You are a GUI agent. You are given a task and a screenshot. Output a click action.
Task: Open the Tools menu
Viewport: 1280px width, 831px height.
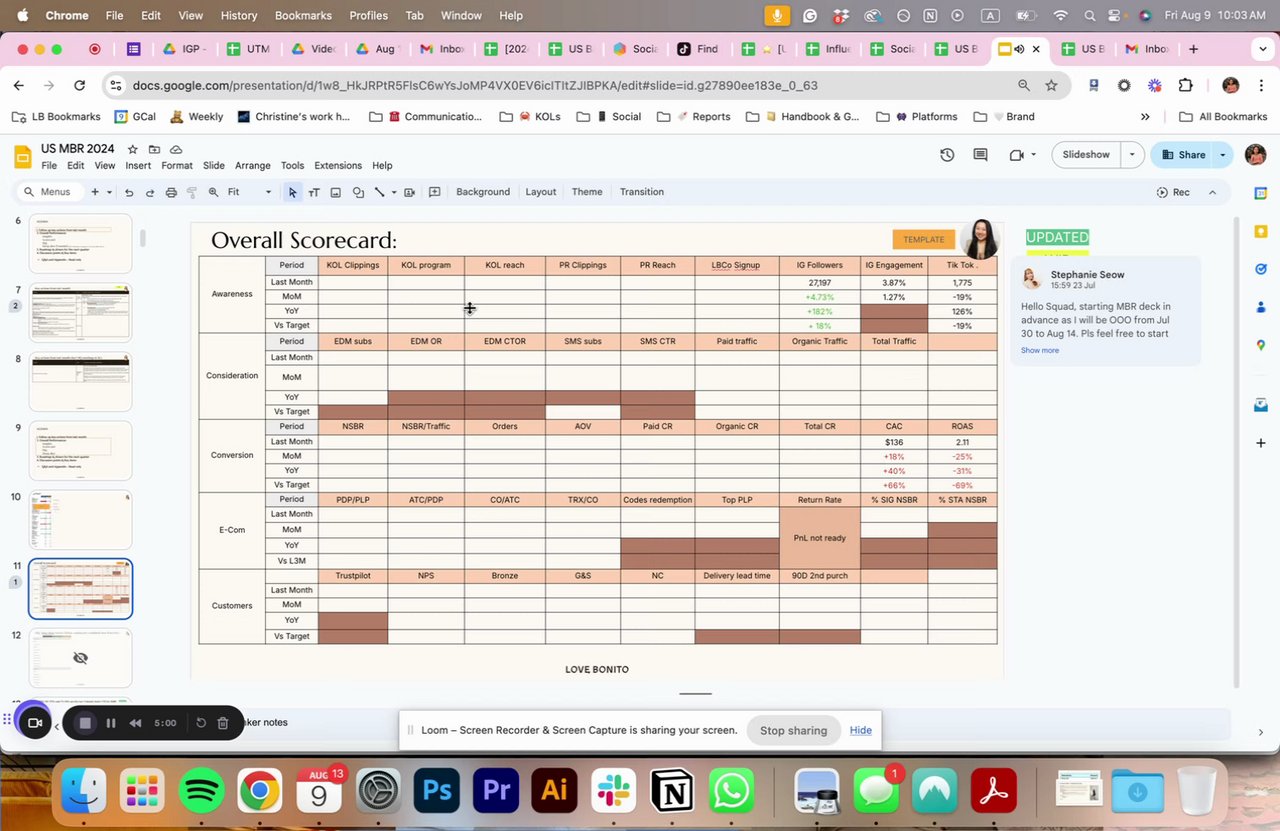[292, 166]
